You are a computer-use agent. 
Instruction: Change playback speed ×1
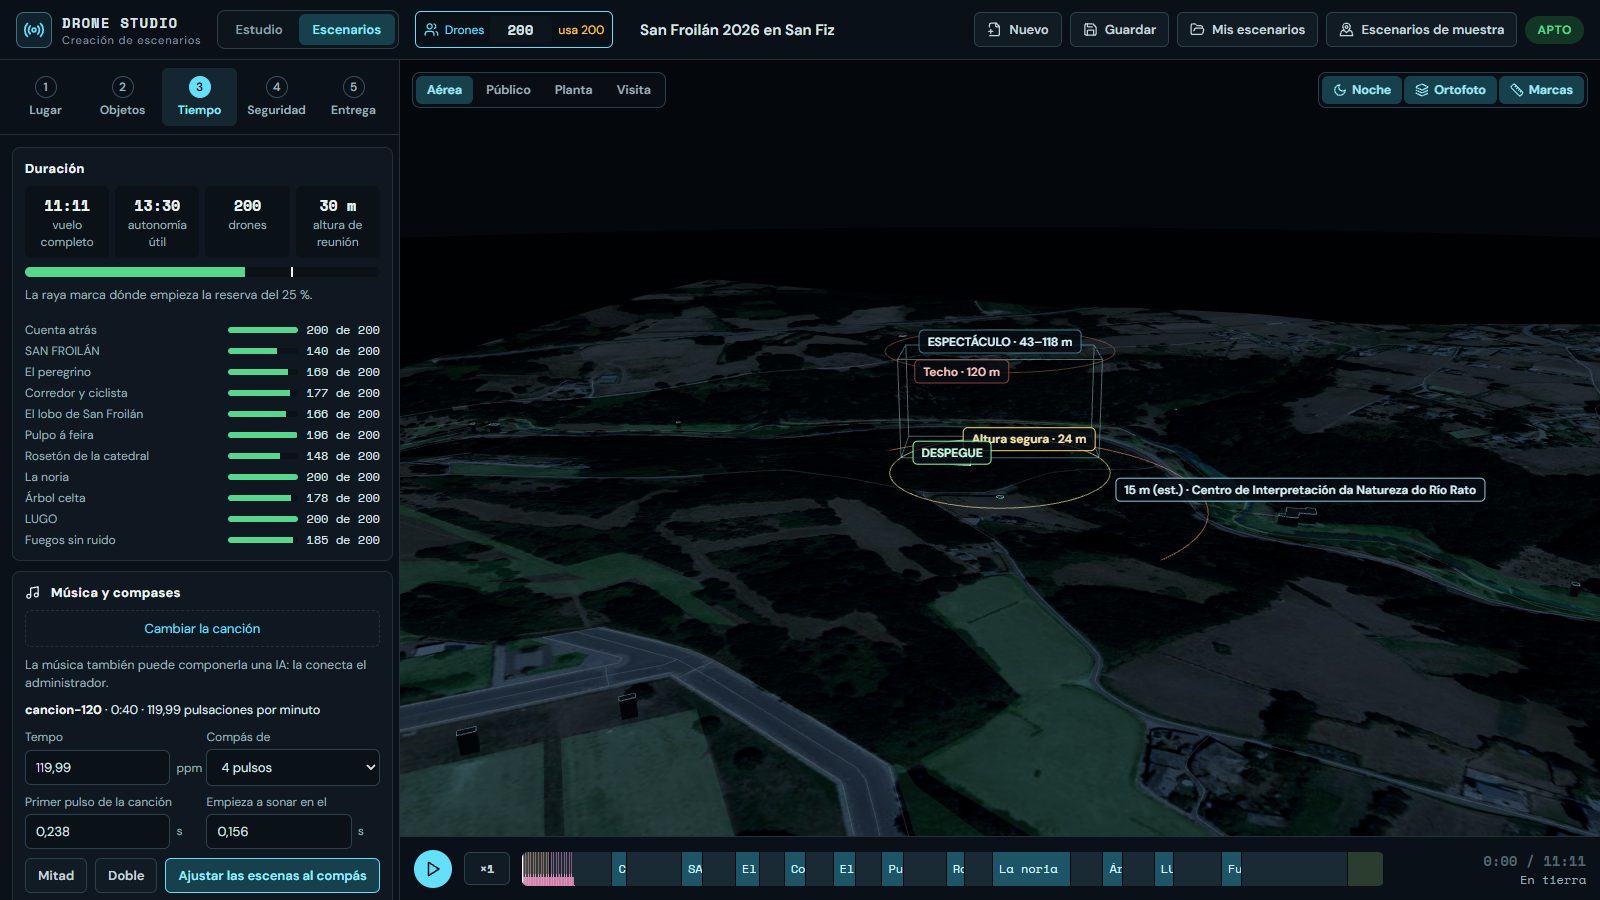point(487,869)
